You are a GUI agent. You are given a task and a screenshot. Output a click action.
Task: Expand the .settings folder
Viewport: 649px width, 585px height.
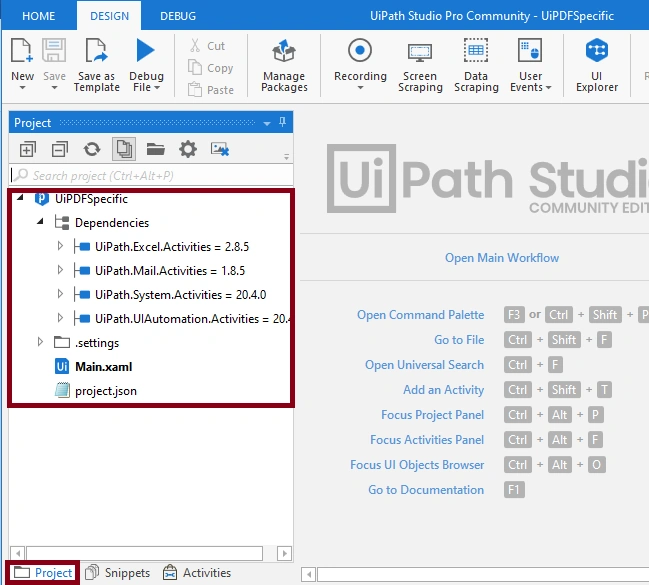(x=40, y=342)
